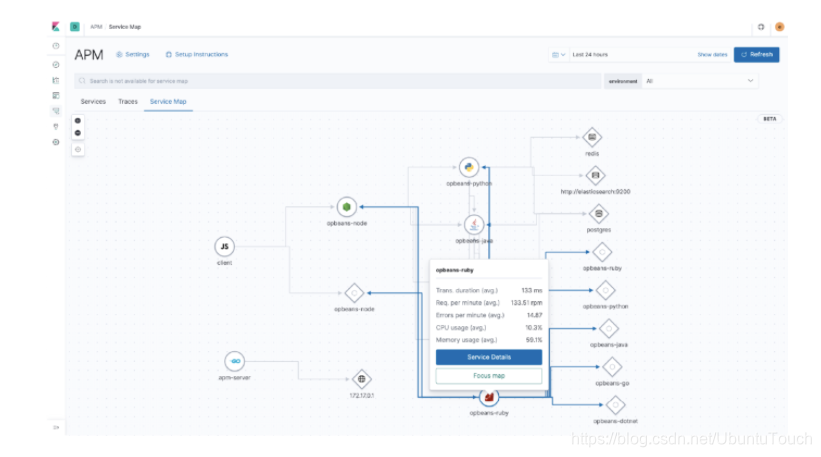821x457 pixels.
Task: Select the JS client node icon
Action: 225,247
